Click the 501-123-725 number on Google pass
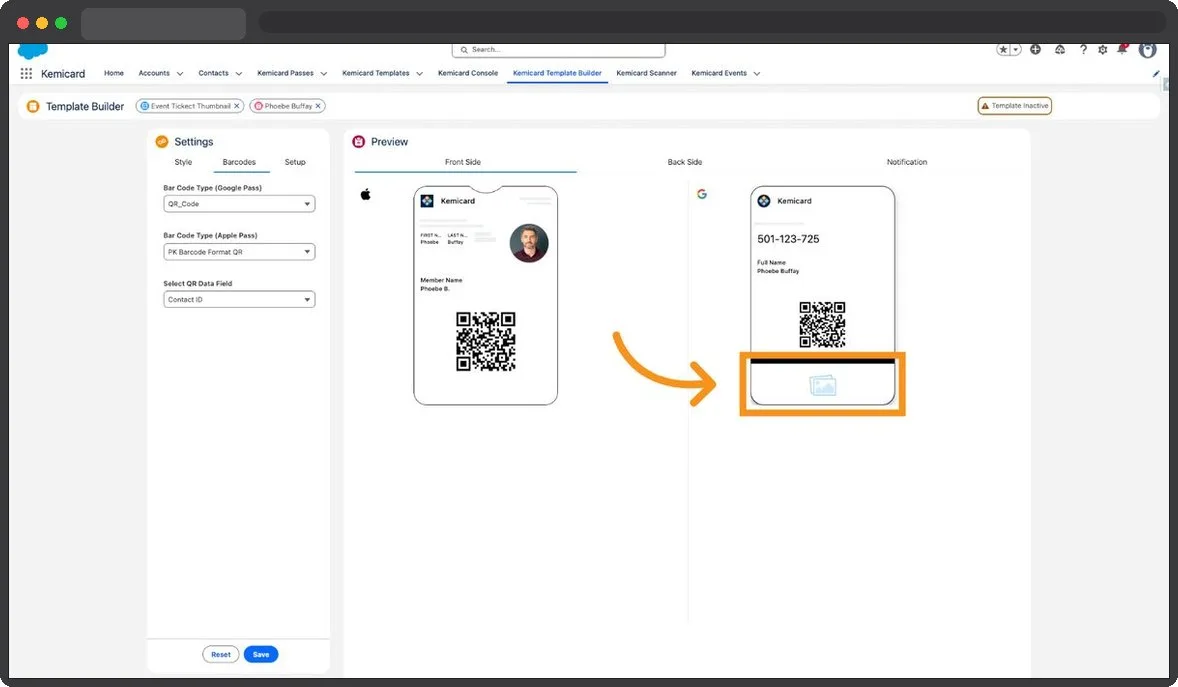The width and height of the screenshot is (1178, 687). coord(788,239)
